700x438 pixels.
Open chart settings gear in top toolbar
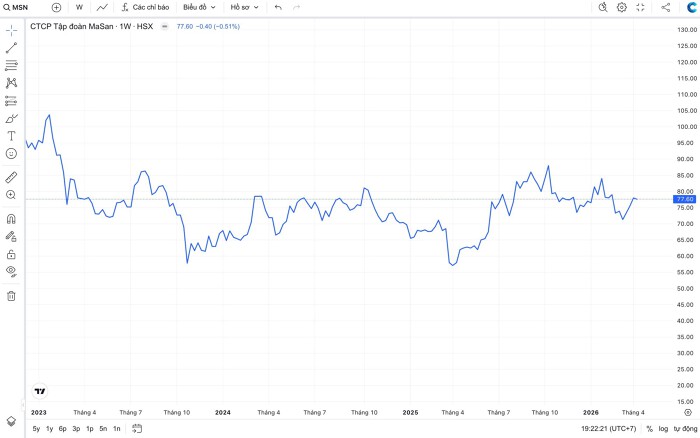tap(621, 7)
